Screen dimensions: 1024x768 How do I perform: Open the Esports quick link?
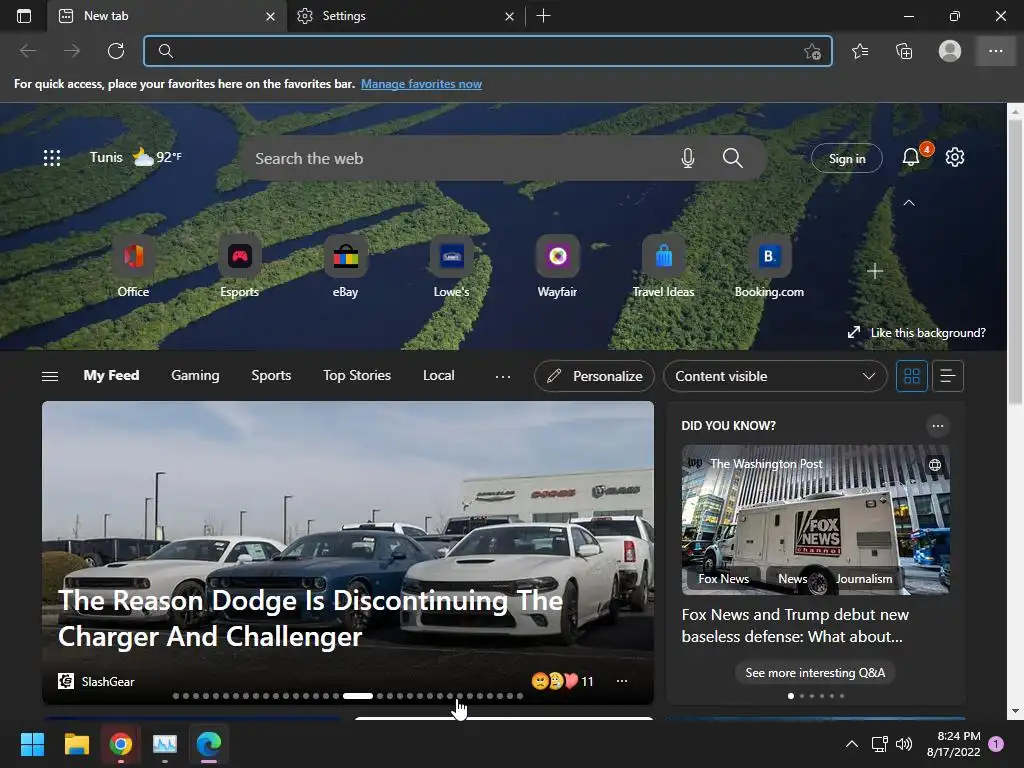tap(240, 266)
